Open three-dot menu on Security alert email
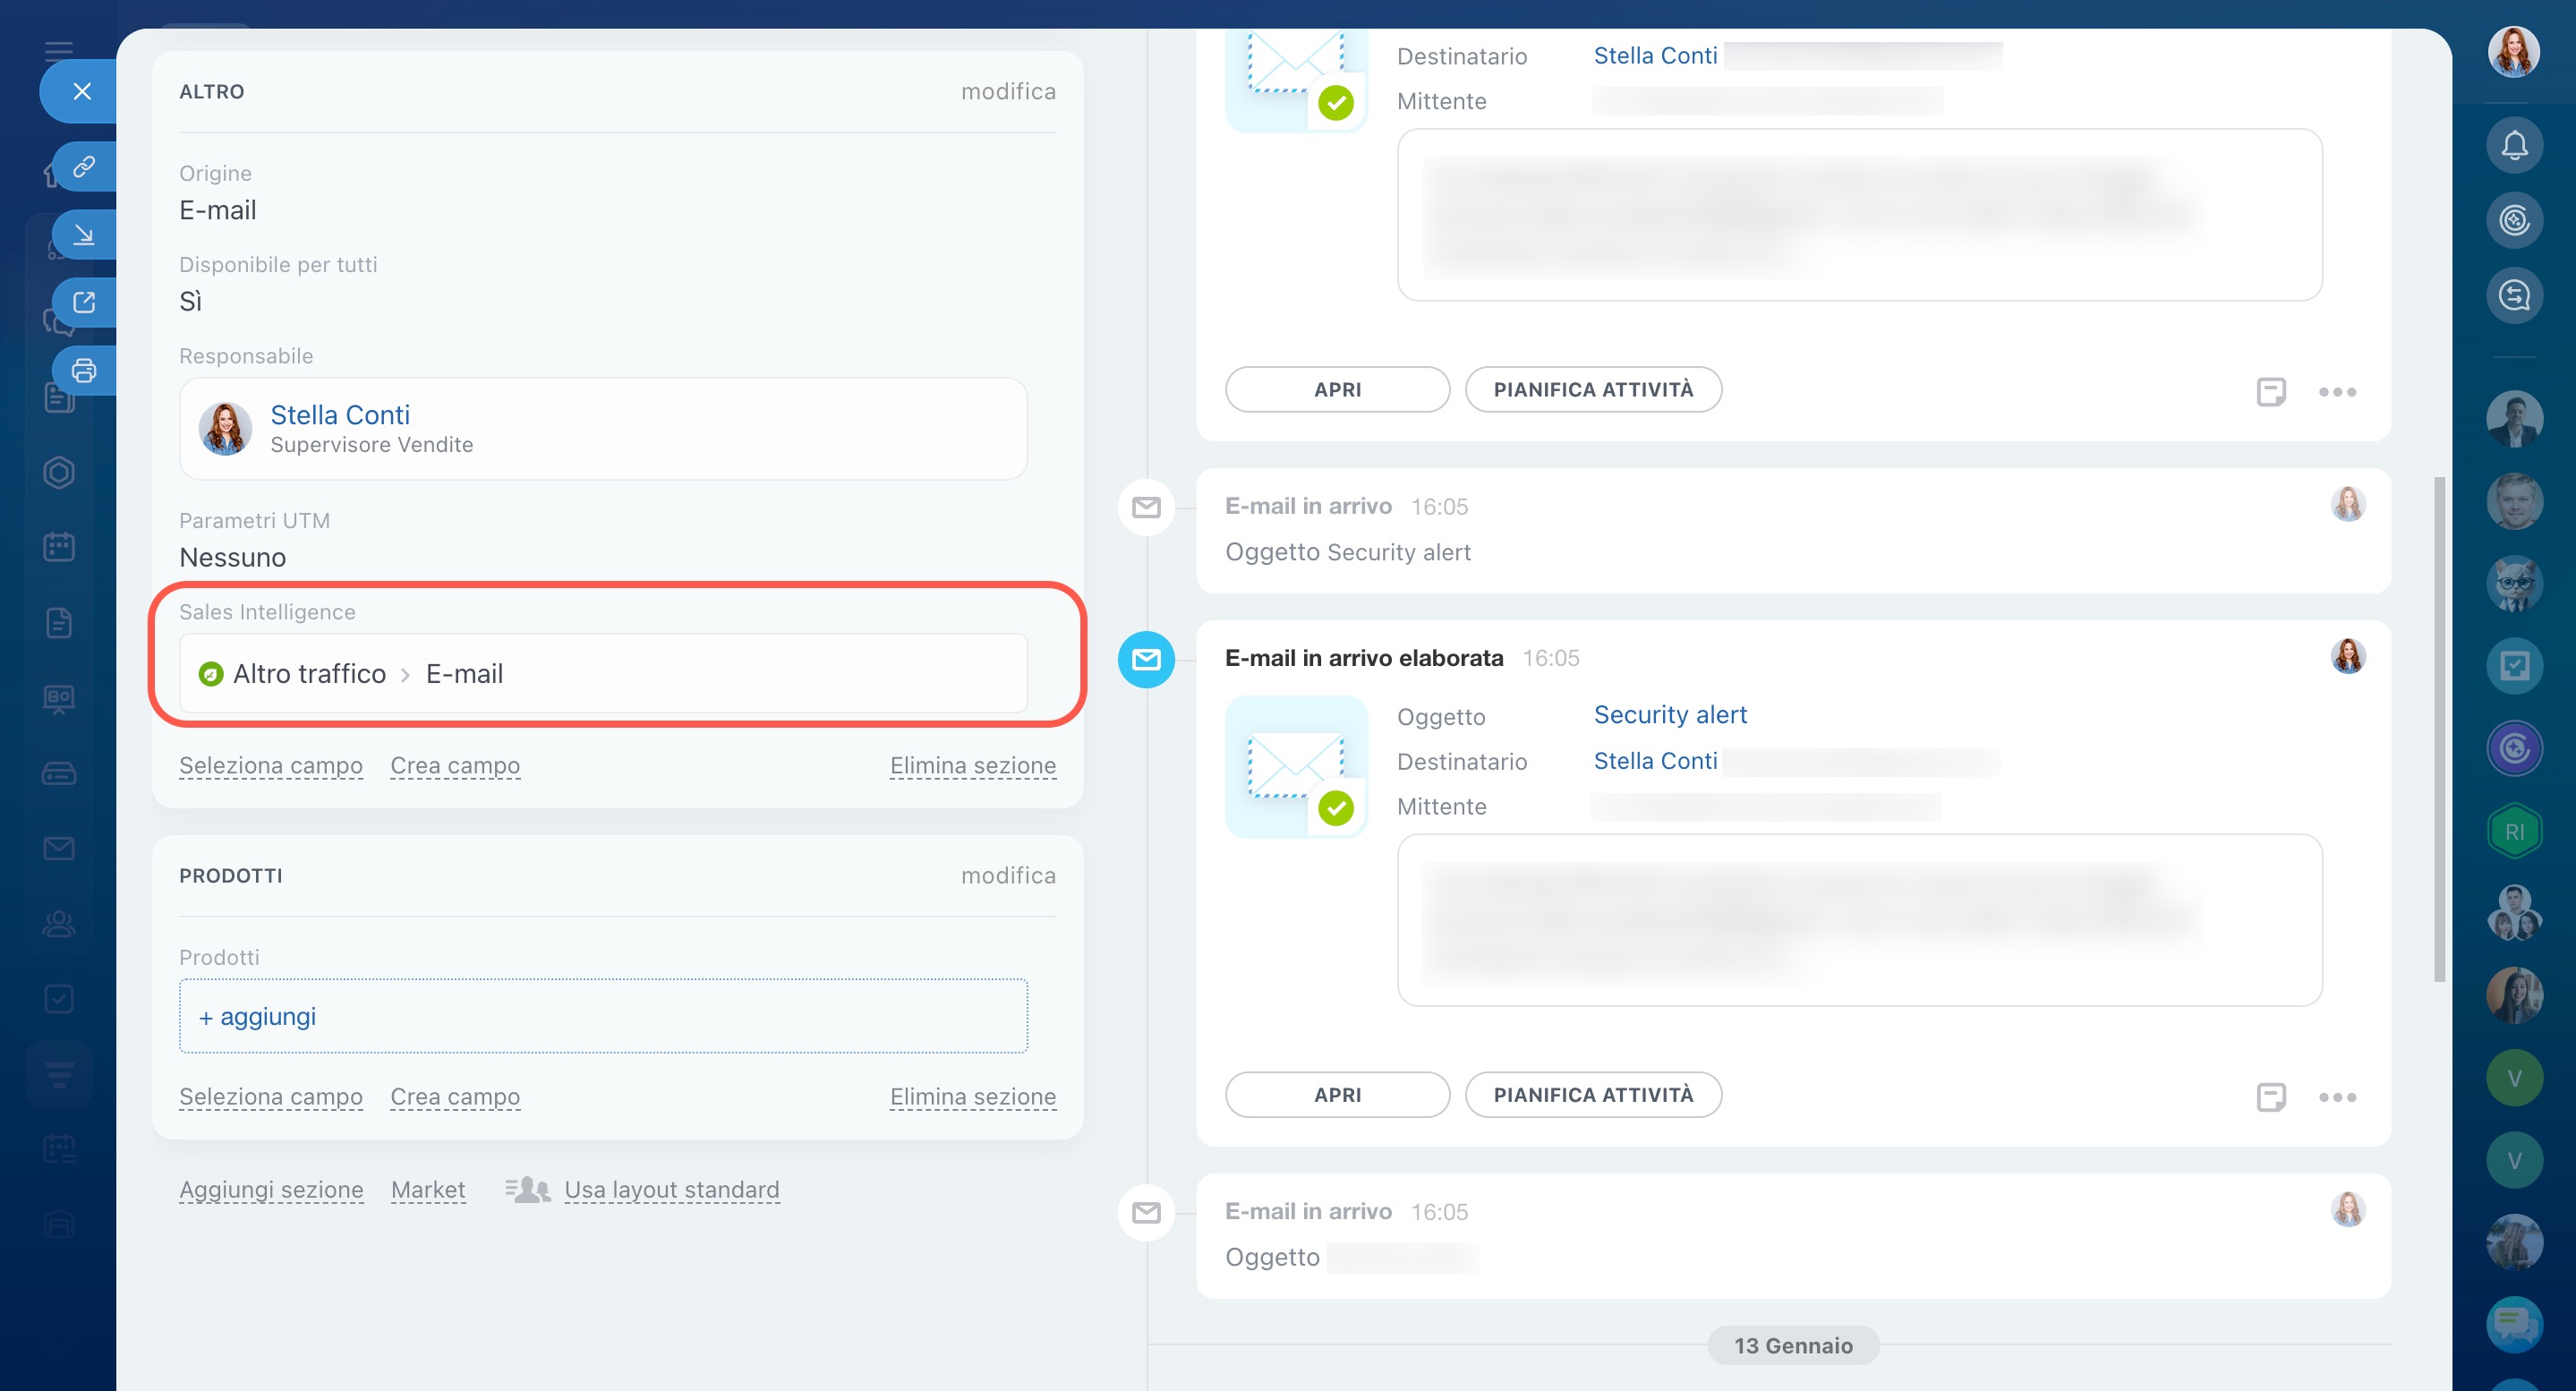Image resolution: width=2576 pixels, height=1391 pixels. tap(2337, 1097)
